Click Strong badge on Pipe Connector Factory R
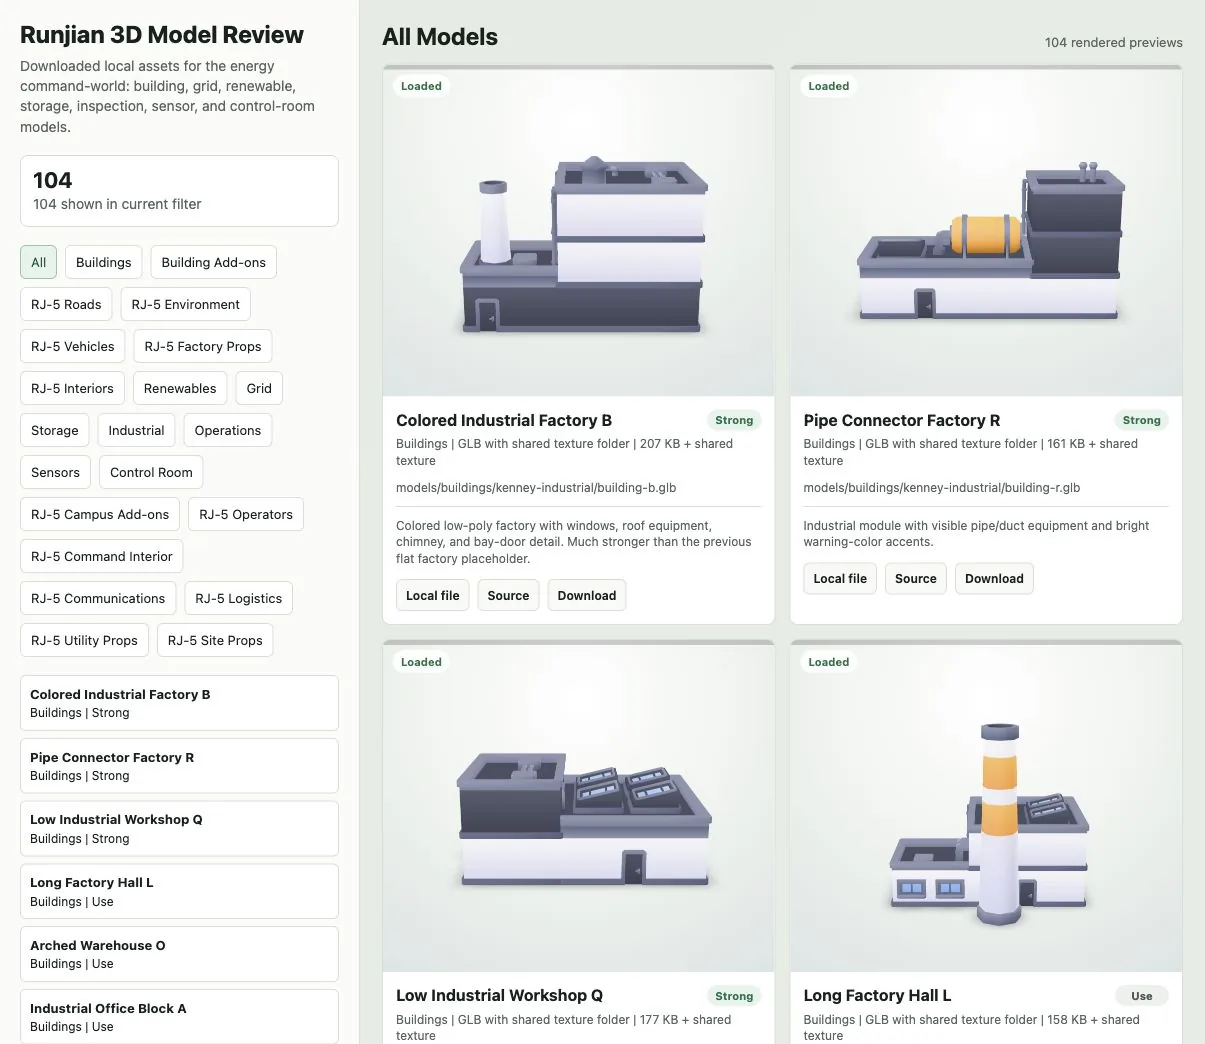Viewport: 1205px width, 1044px height. click(1141, 420)
